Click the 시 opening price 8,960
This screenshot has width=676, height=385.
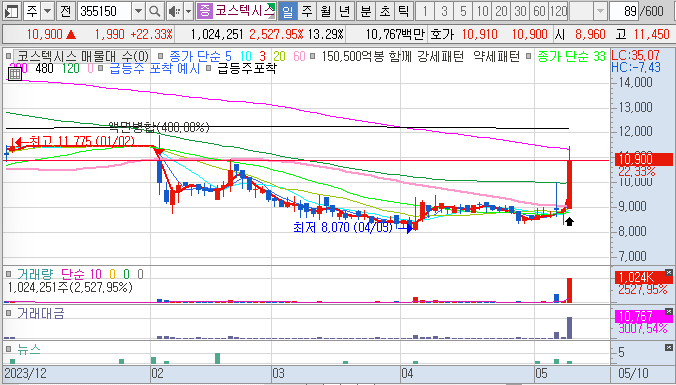point(590,34)
